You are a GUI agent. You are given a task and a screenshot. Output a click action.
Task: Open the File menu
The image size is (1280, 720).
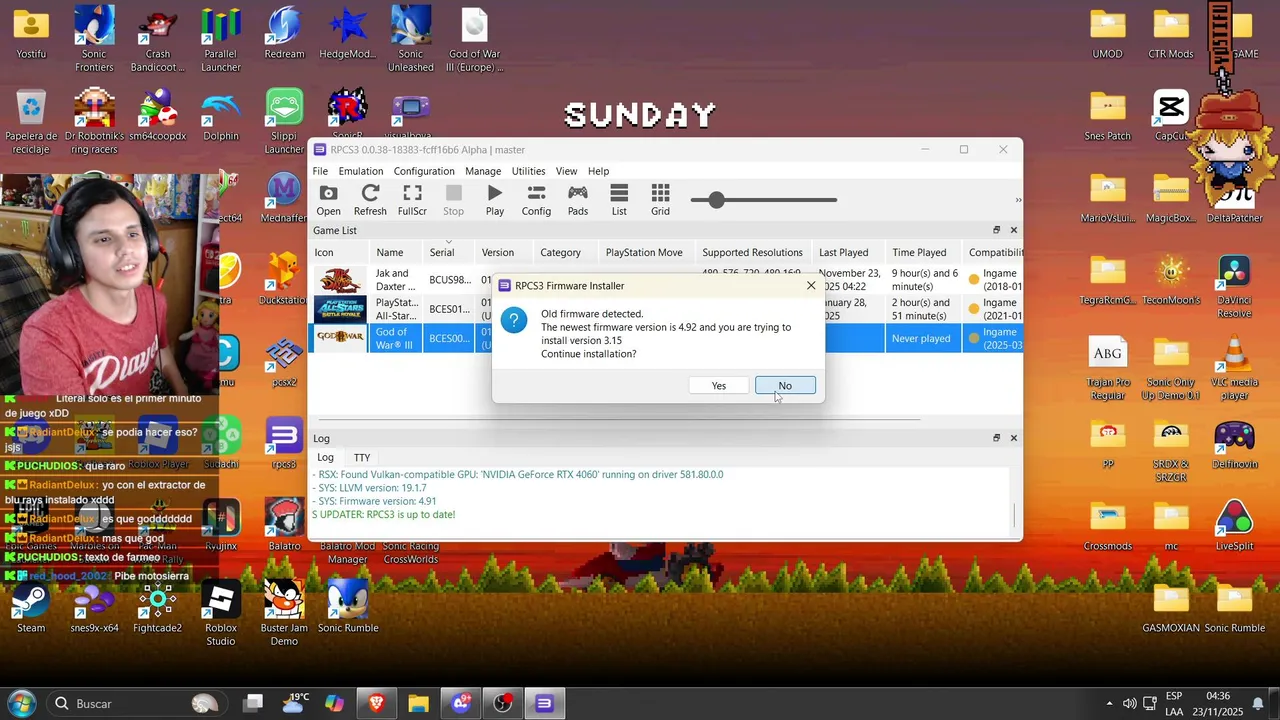[x=320, y=171]
